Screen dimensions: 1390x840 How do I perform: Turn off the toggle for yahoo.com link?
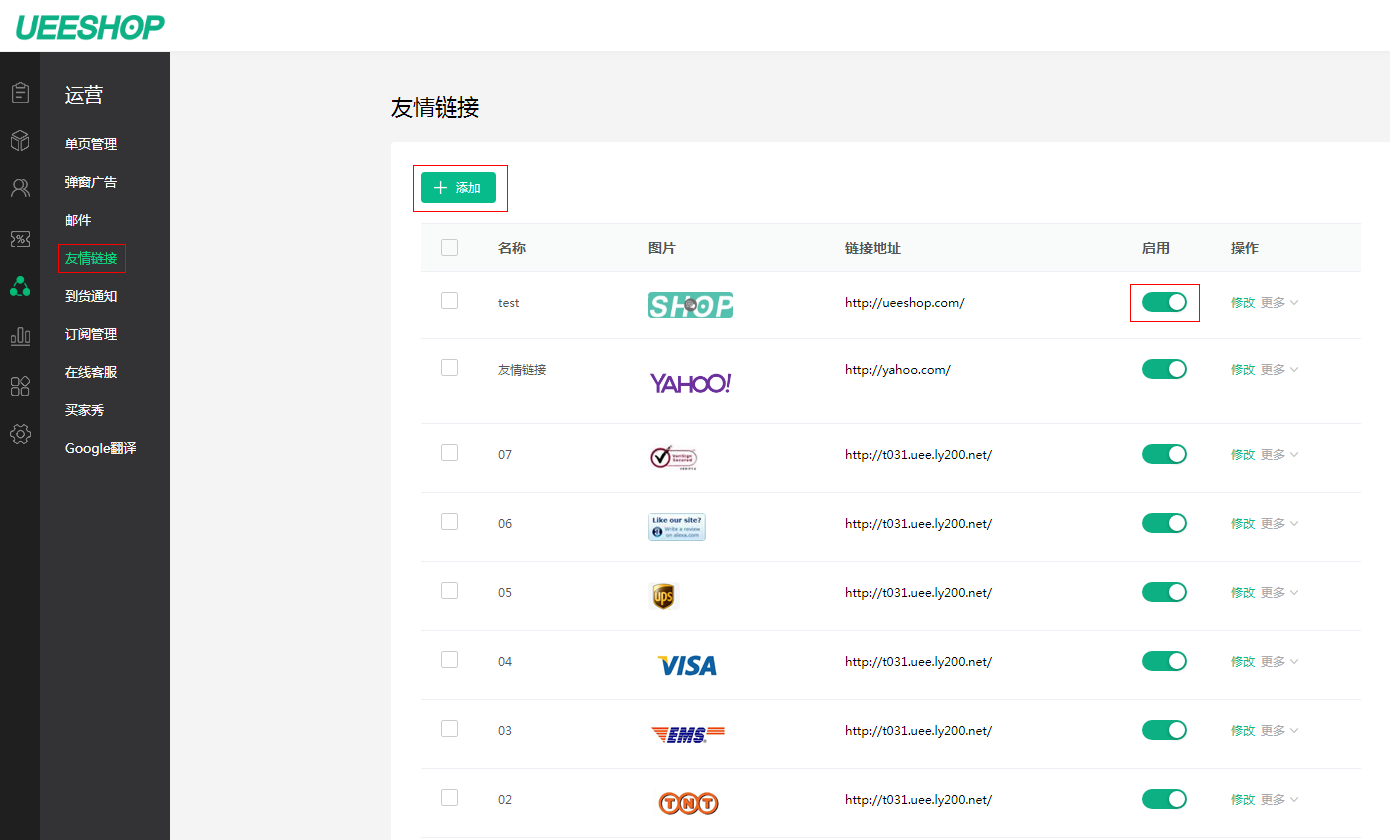pos(1164,369)
